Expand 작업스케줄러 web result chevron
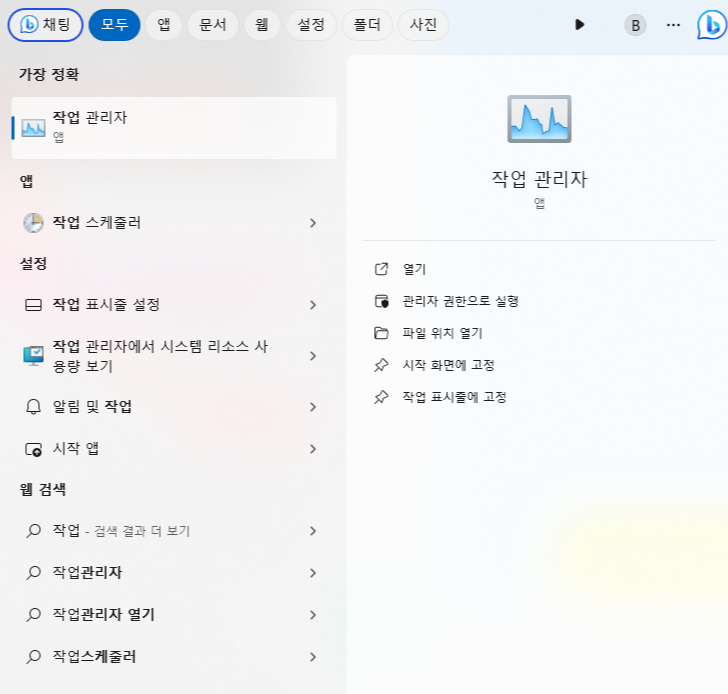Image resolution: width=728 pixels, height=694 pixels. tap(313, 657)
